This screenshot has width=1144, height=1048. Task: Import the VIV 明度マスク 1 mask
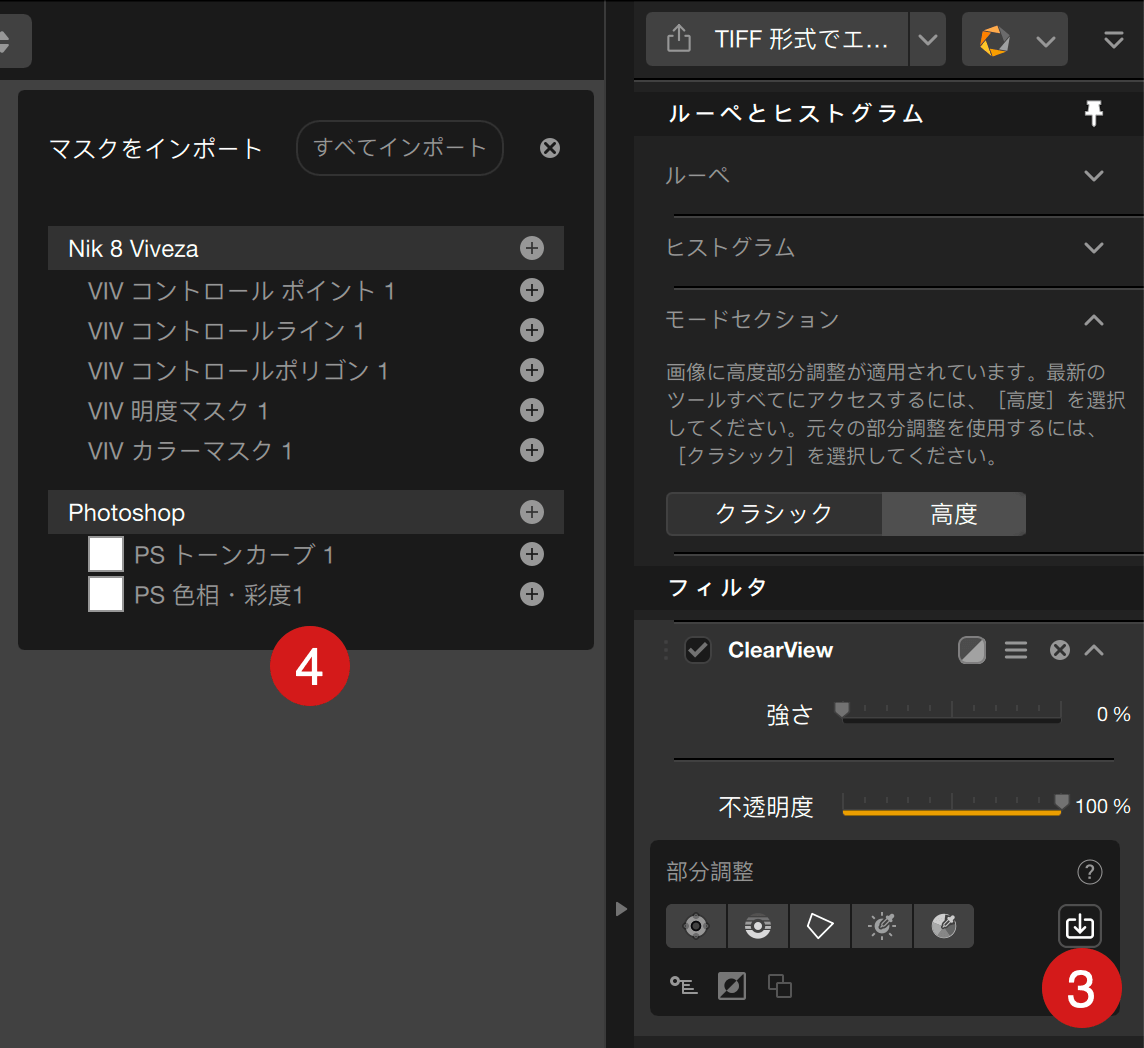532,410
